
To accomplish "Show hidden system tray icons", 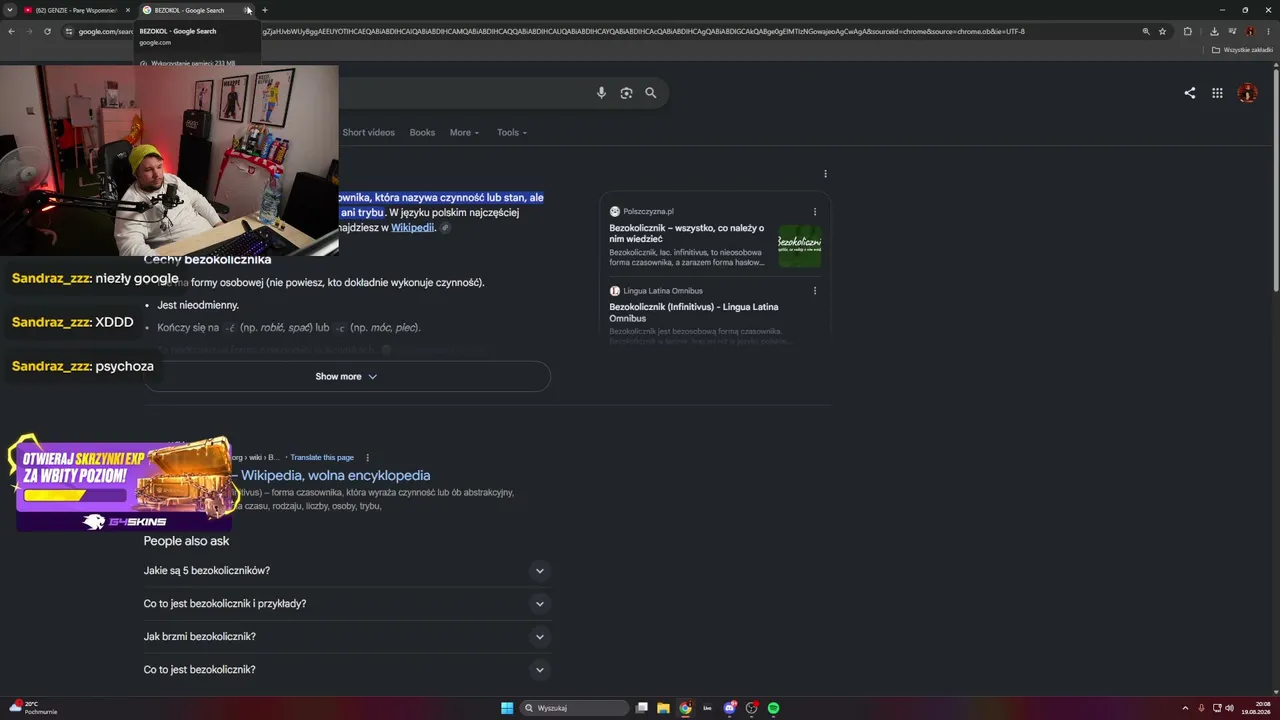I will pos(1185,708).
